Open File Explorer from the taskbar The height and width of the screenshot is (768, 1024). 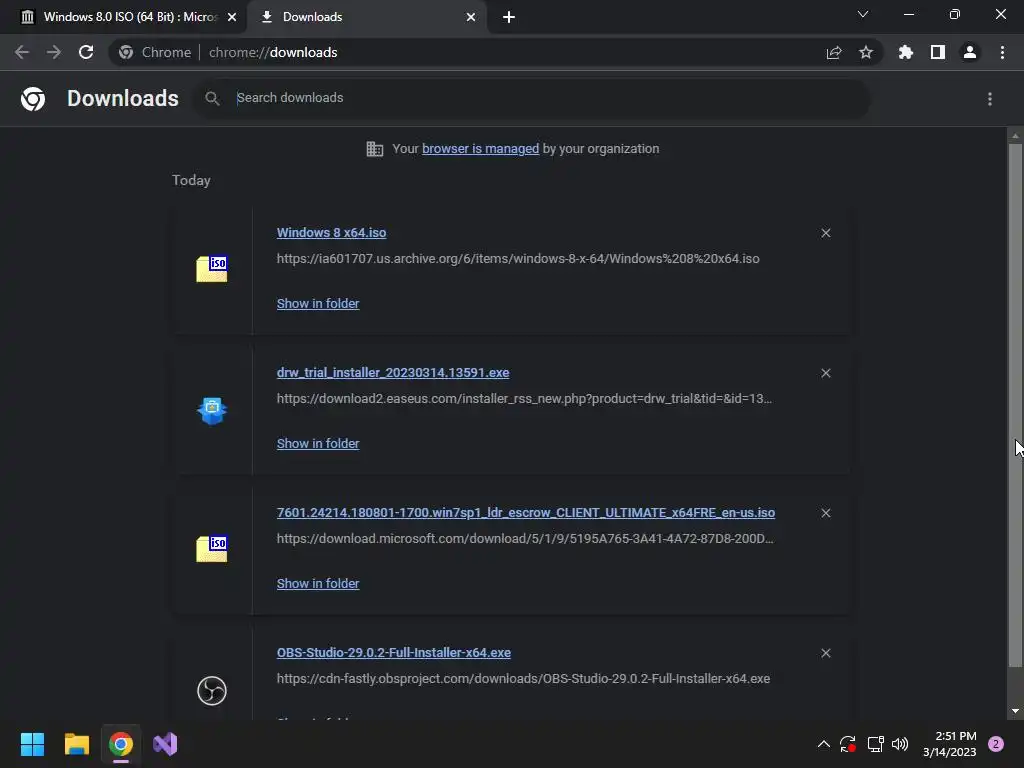point(76,744)
